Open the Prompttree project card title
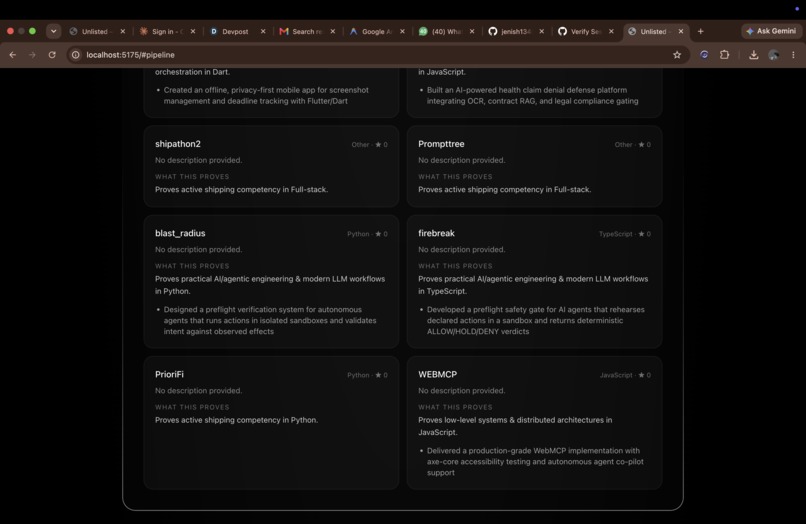 point(441,144)
